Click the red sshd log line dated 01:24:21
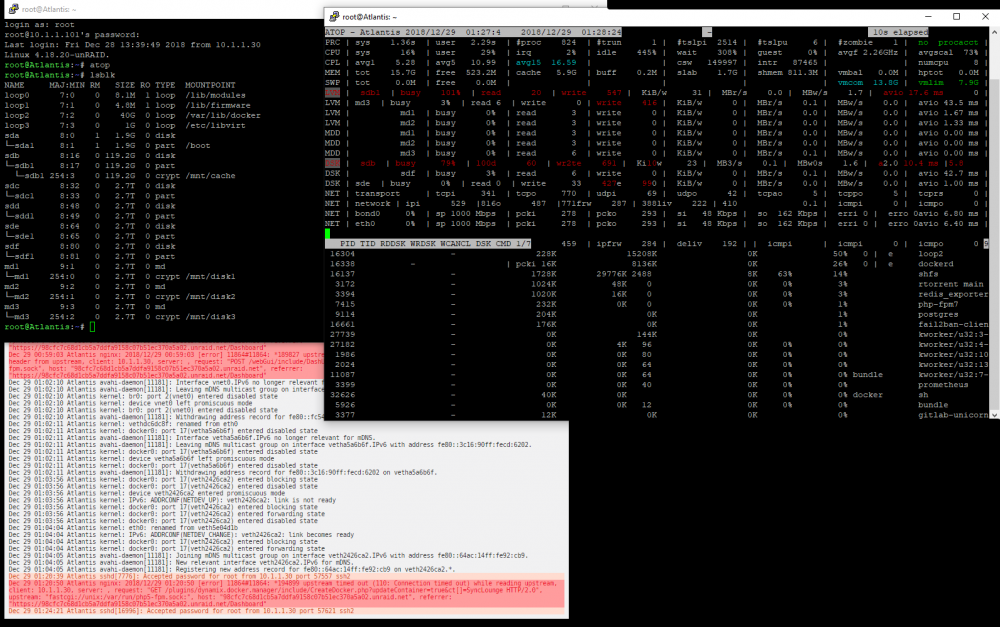Image resolution: width=1000 pixels, height=627 pixels. click(x=181, y=611)
